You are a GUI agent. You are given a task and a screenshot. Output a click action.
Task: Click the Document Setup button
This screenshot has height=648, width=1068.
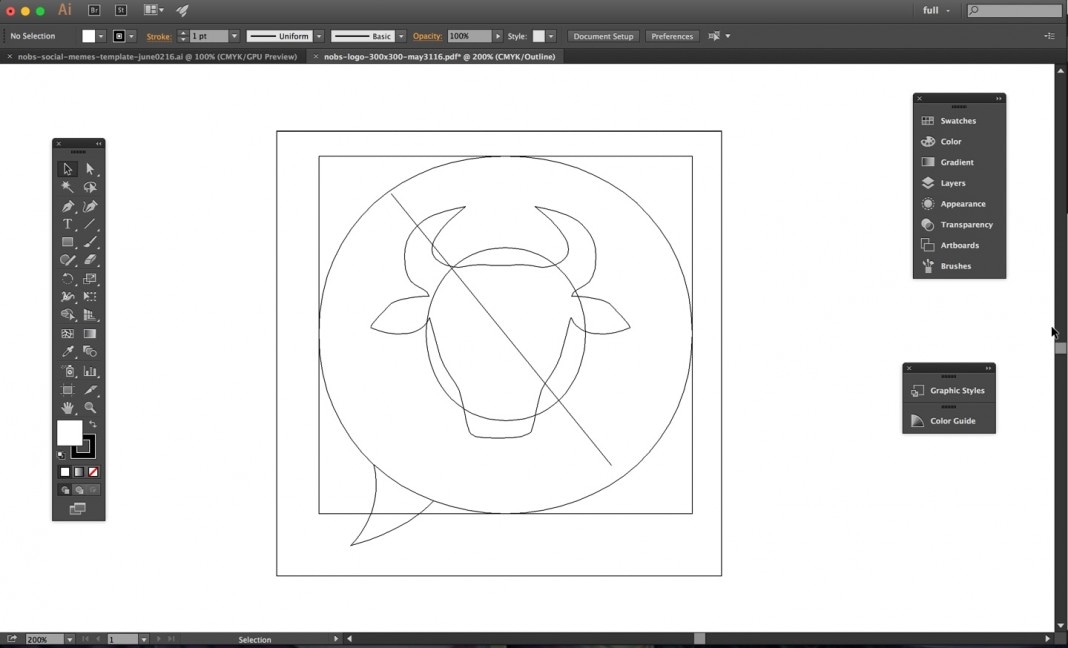point(603,36)
